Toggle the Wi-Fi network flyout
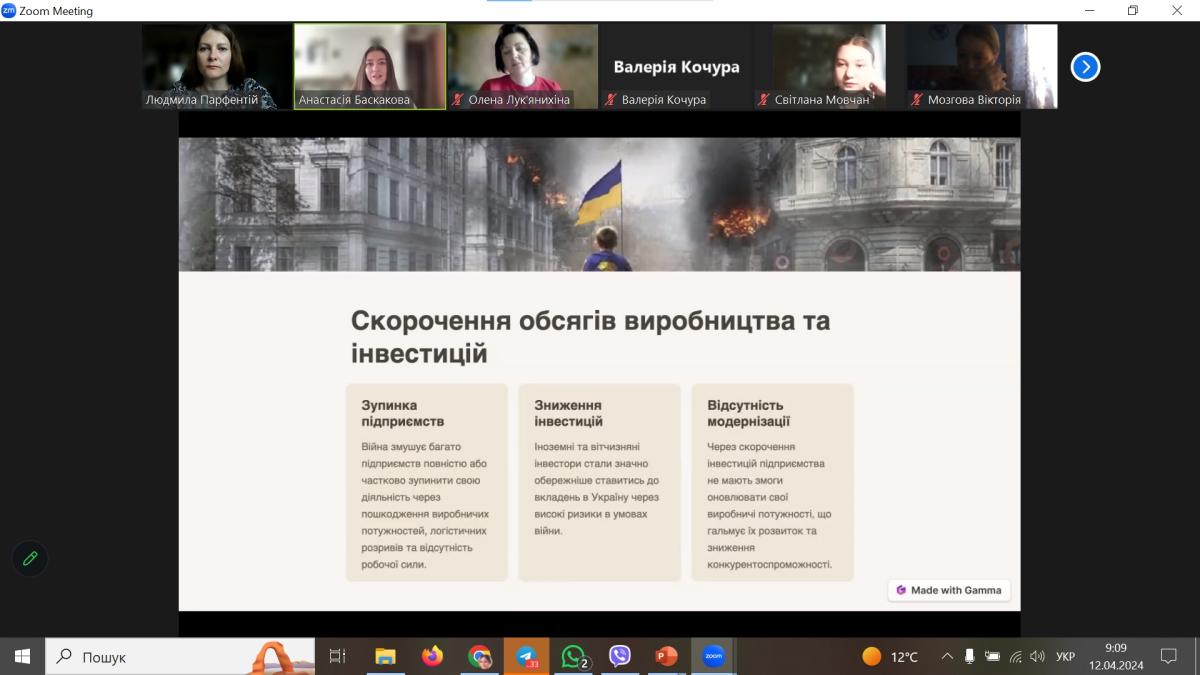 click(x=1016, y=657)
